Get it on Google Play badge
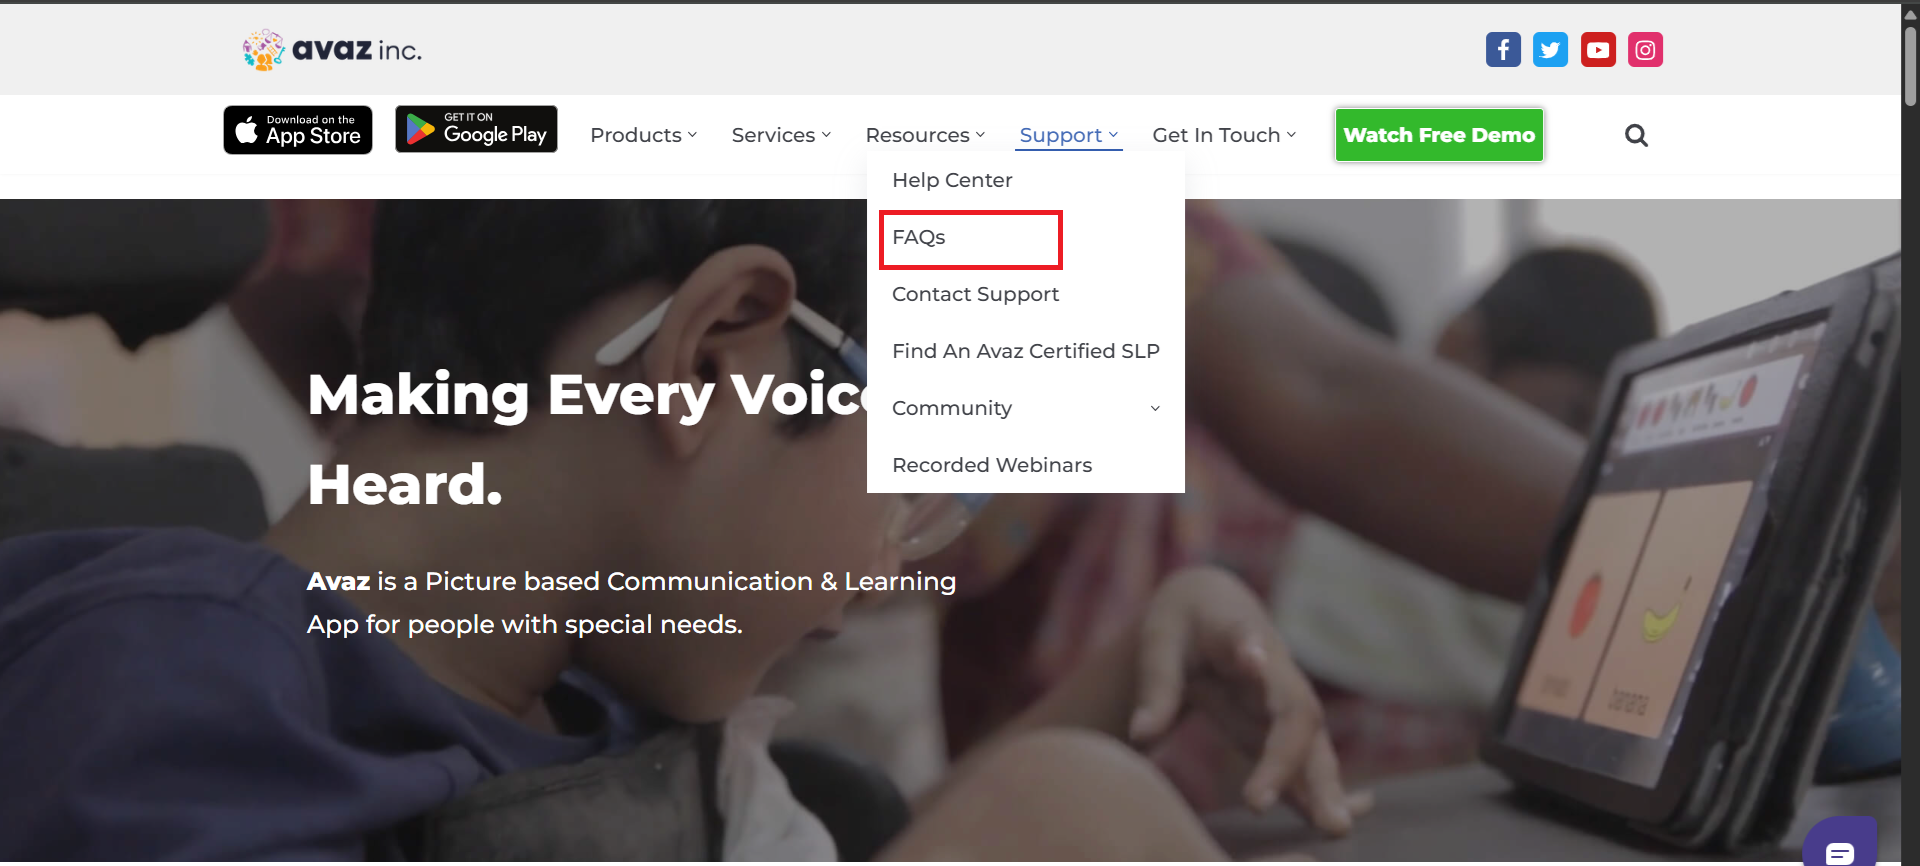Viewport: 1920px width, 866px height. (476, 129)
